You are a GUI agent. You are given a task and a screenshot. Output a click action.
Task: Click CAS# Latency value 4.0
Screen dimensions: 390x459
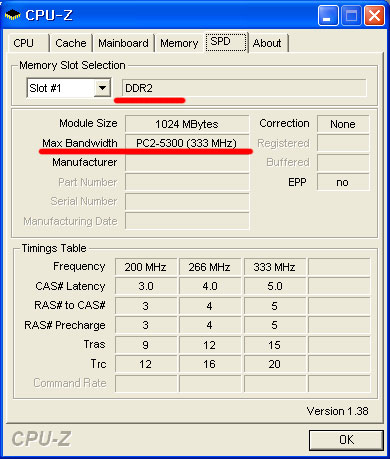point(210,286)
